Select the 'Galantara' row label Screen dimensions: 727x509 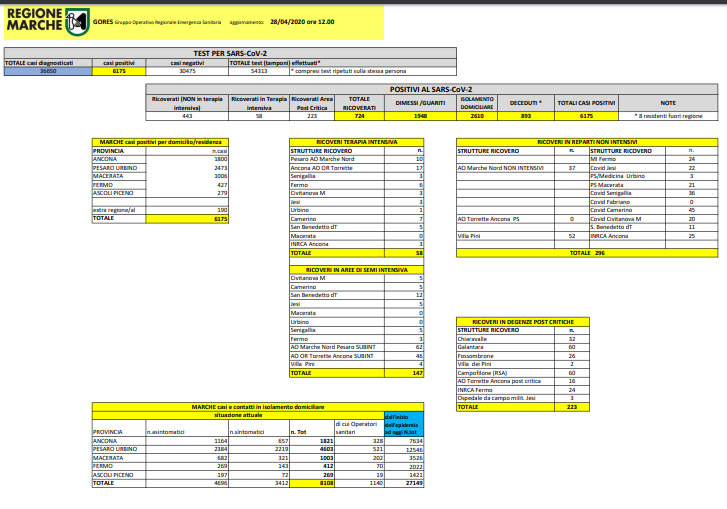point(470,347)
